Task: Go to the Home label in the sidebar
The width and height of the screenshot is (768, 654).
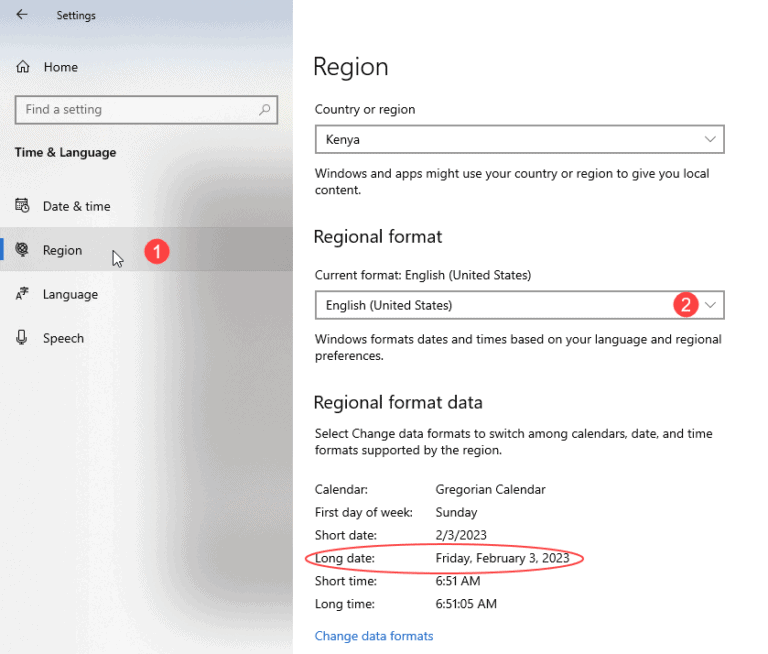Action: click(x=61, y=67)
